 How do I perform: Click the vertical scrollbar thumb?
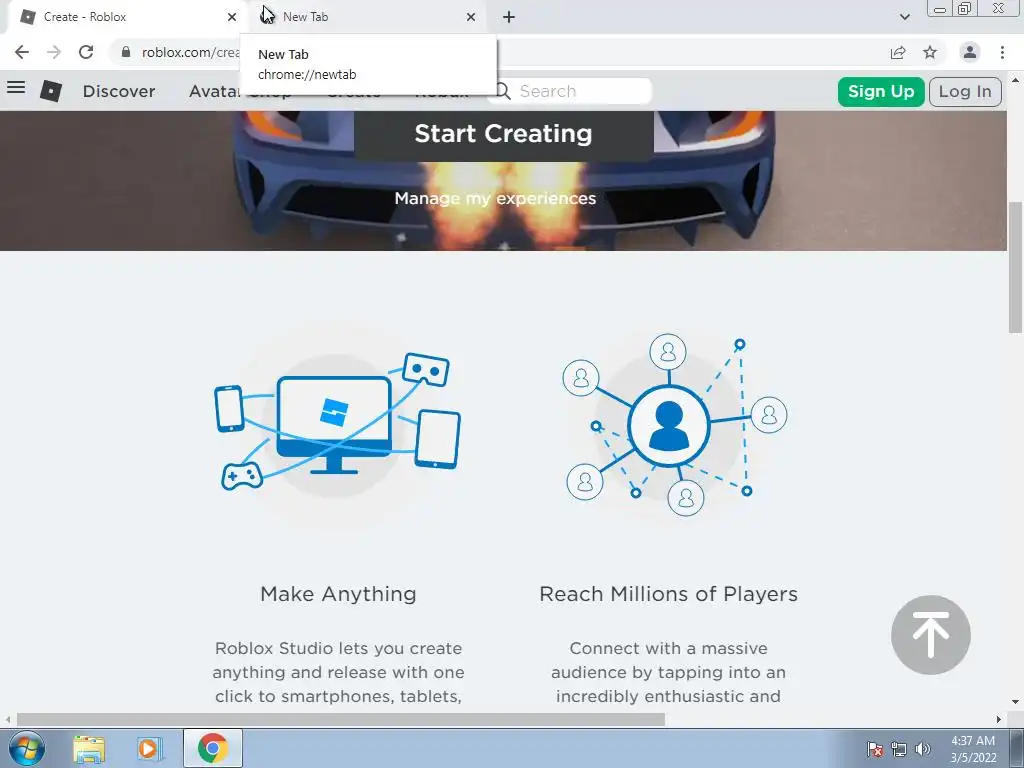[x=1015, y=268]
